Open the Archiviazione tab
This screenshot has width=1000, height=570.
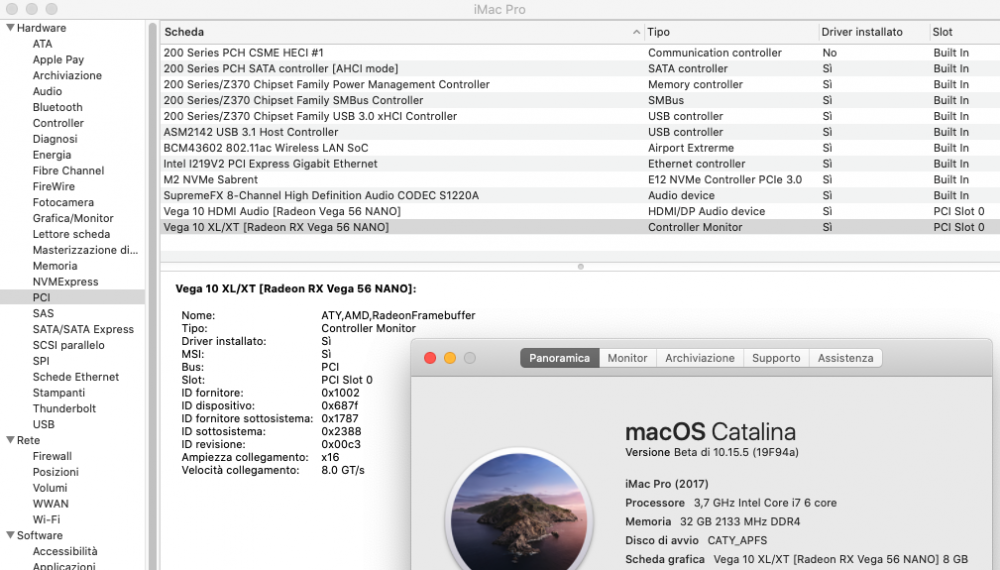[x=700, y=358]
